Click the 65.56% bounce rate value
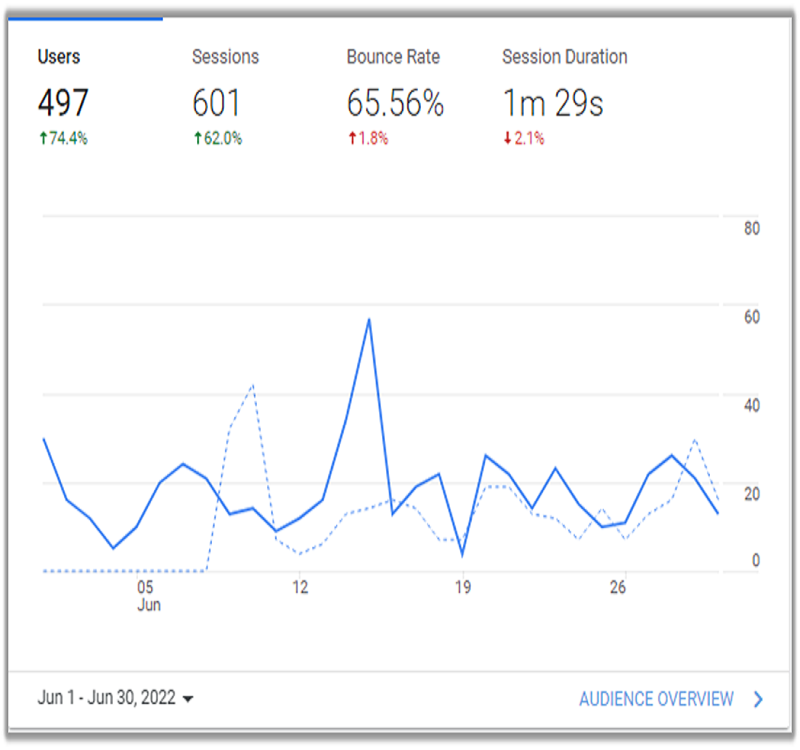The image size is (800, 750). coord(395,103)
